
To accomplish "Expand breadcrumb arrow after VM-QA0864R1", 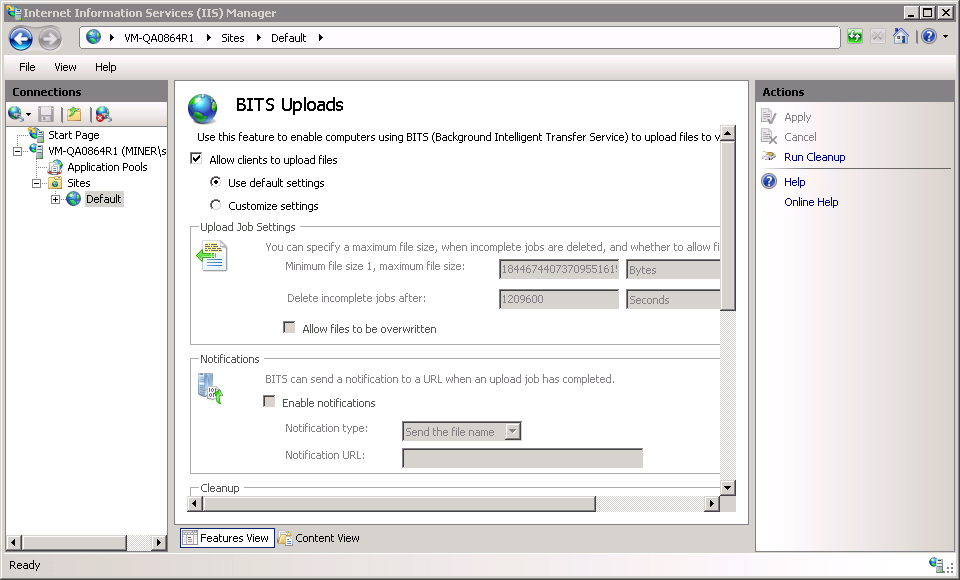I will click(x=209, y=37).
